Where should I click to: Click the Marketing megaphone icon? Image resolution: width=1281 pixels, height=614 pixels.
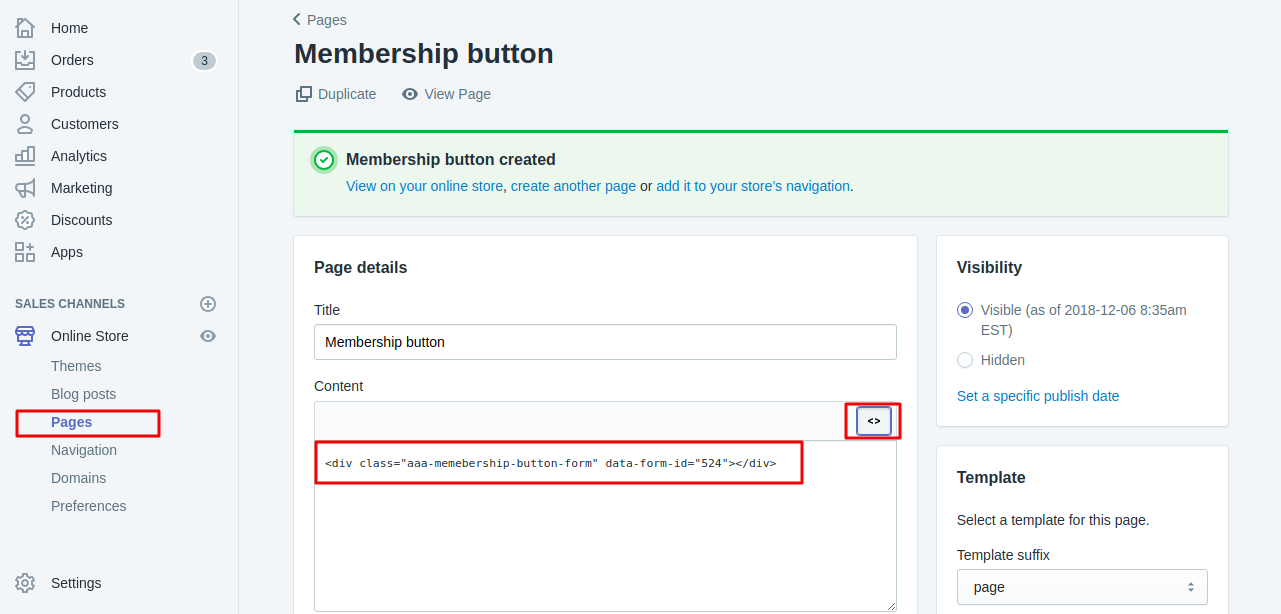(x=25, y=188)
